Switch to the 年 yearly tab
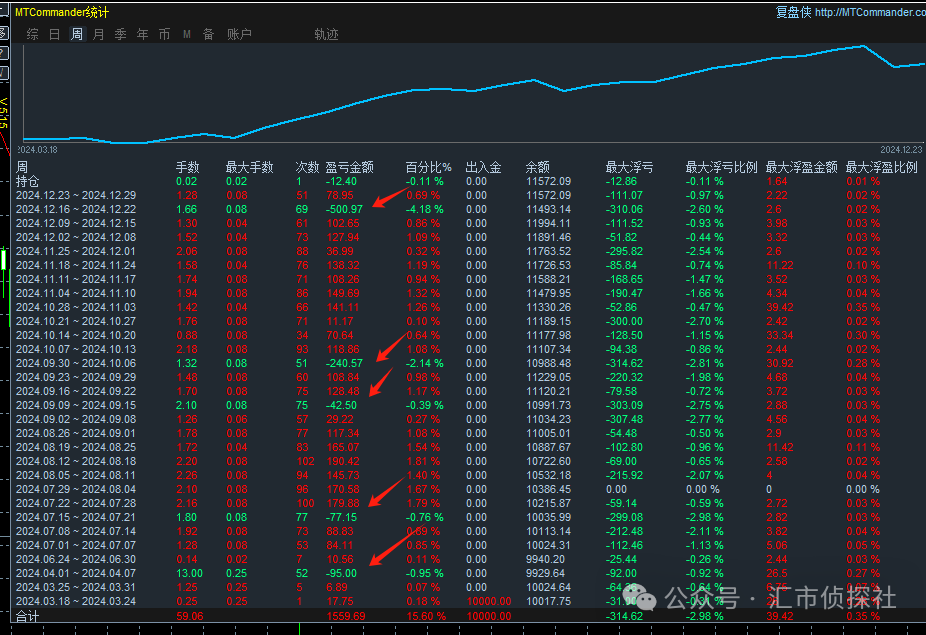This screenshot has width=926, height=635. 142,34
